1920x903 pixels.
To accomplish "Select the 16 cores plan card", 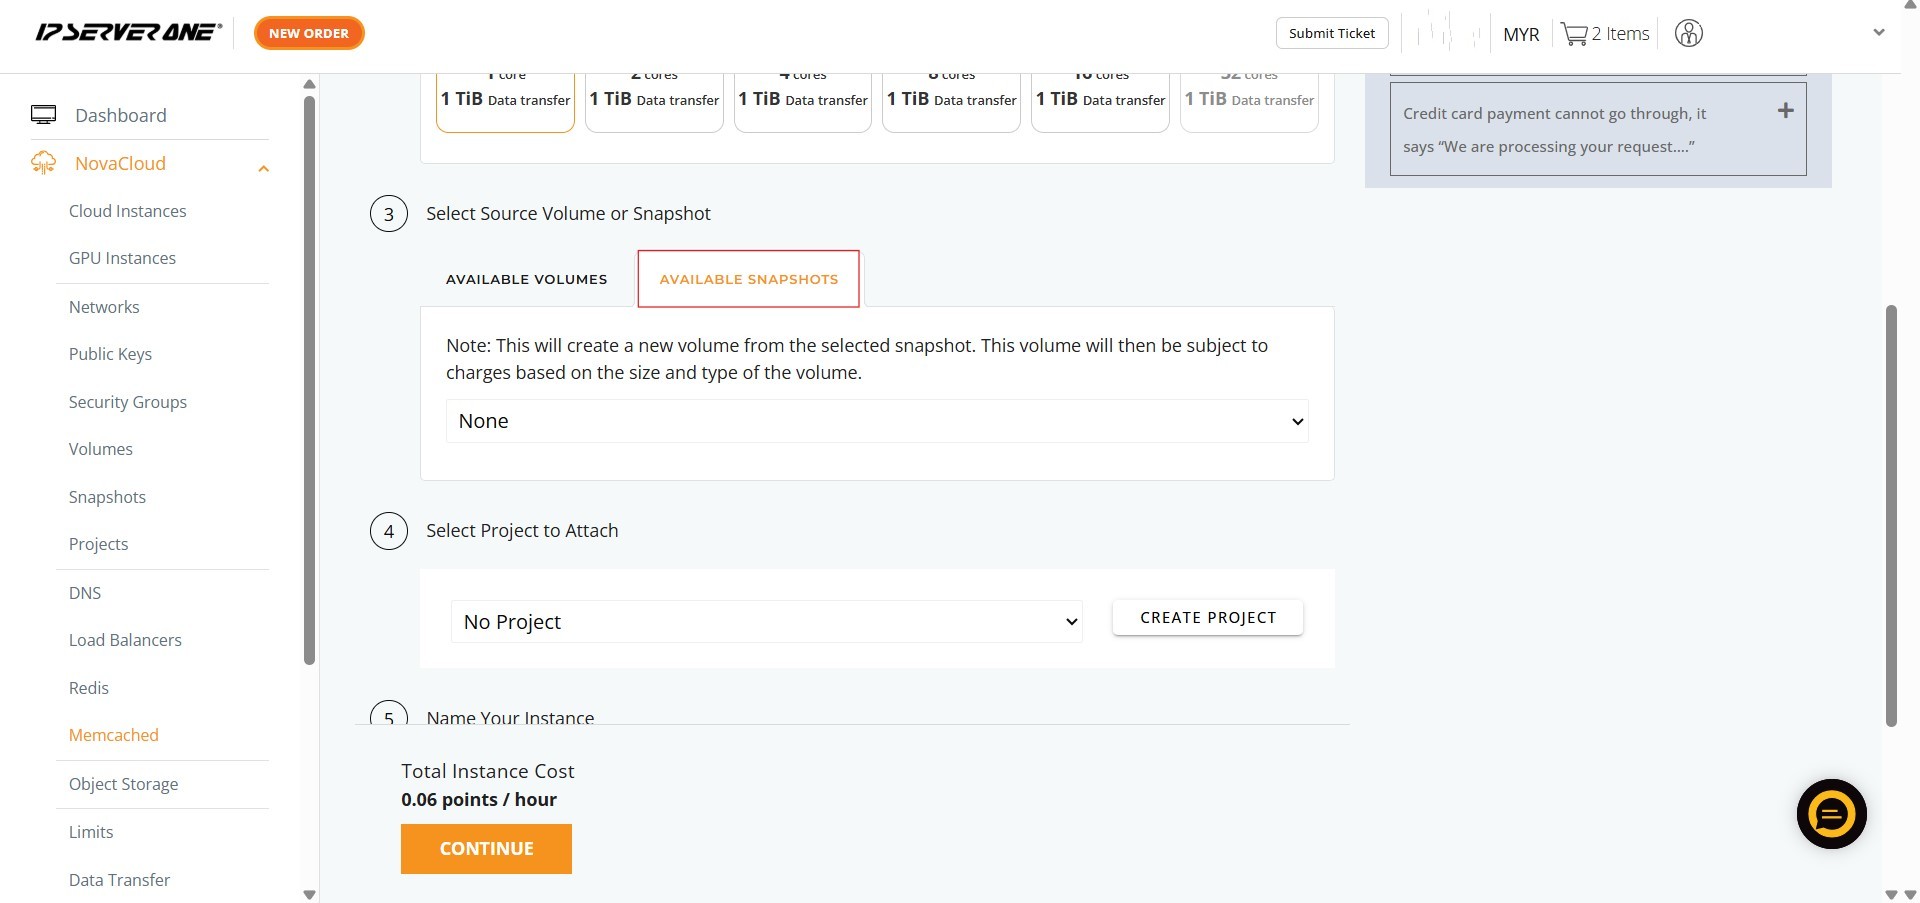I will 1100,100.
